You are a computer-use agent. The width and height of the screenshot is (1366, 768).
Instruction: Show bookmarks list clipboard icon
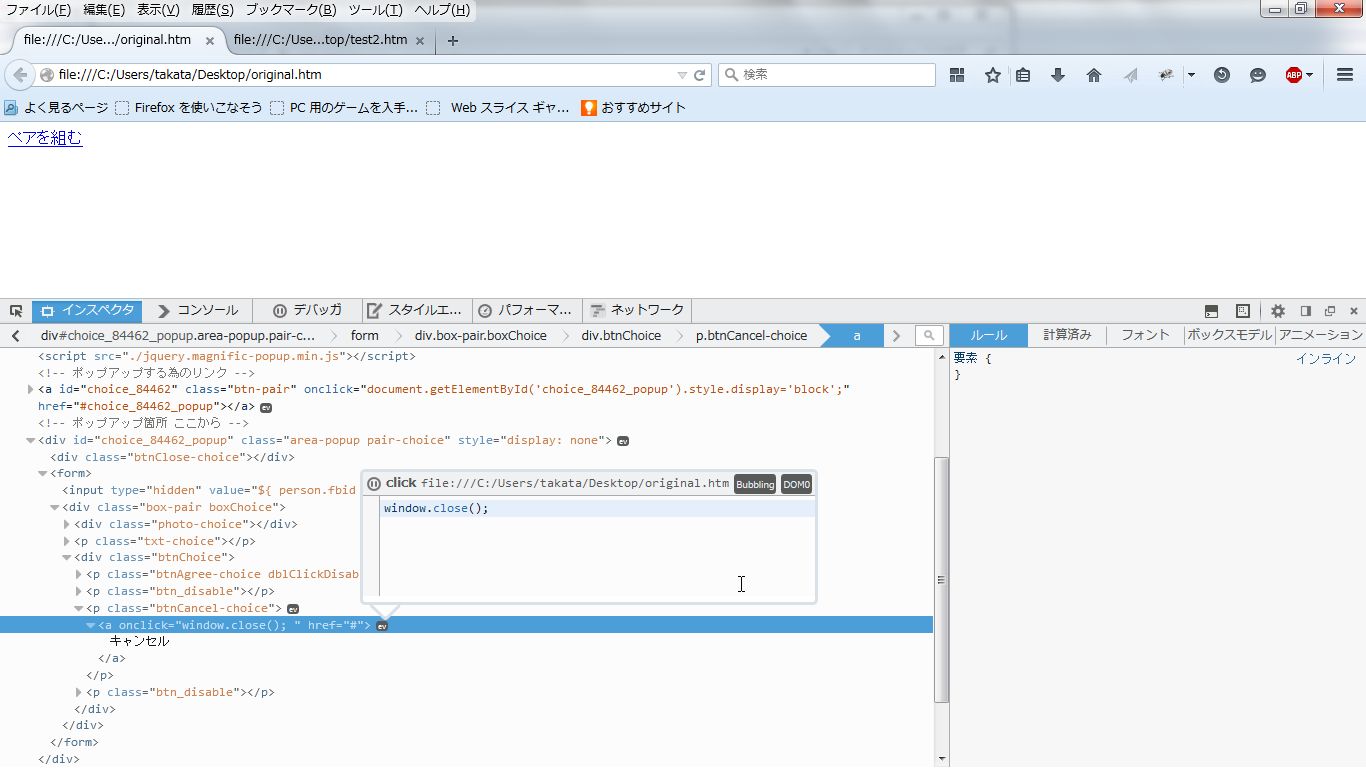click(1023, 75)
